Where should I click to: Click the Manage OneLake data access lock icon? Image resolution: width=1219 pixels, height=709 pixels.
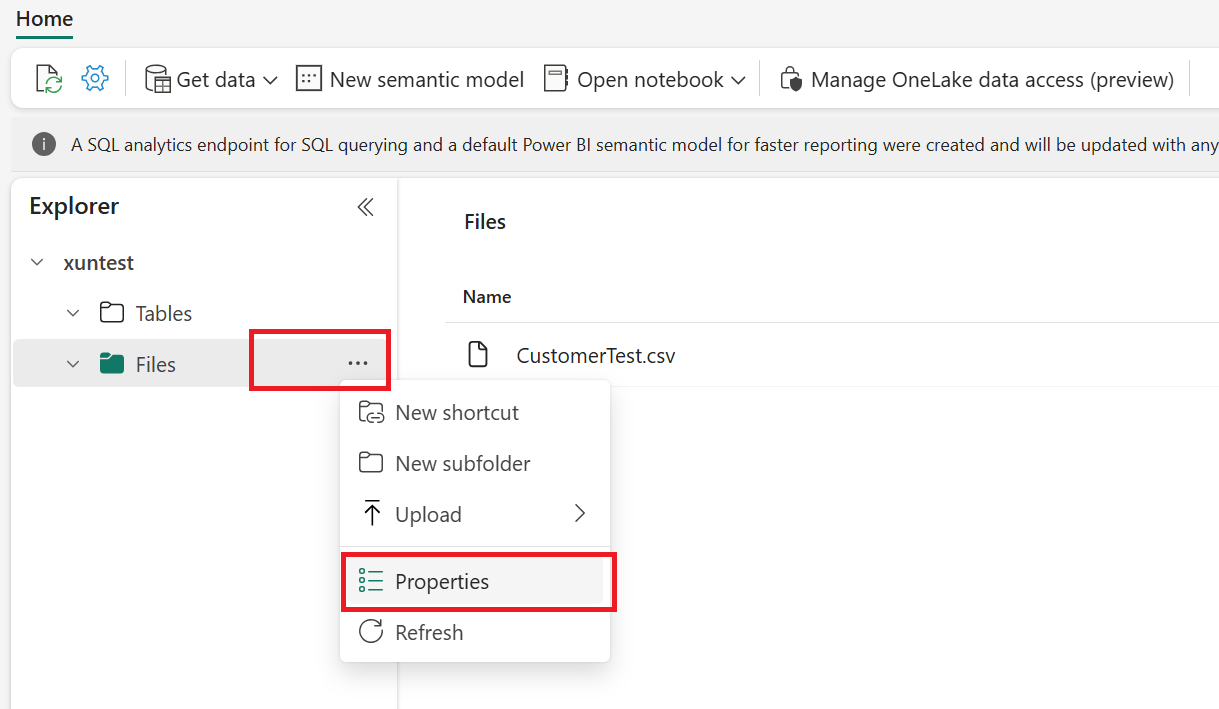click(791, 79)
